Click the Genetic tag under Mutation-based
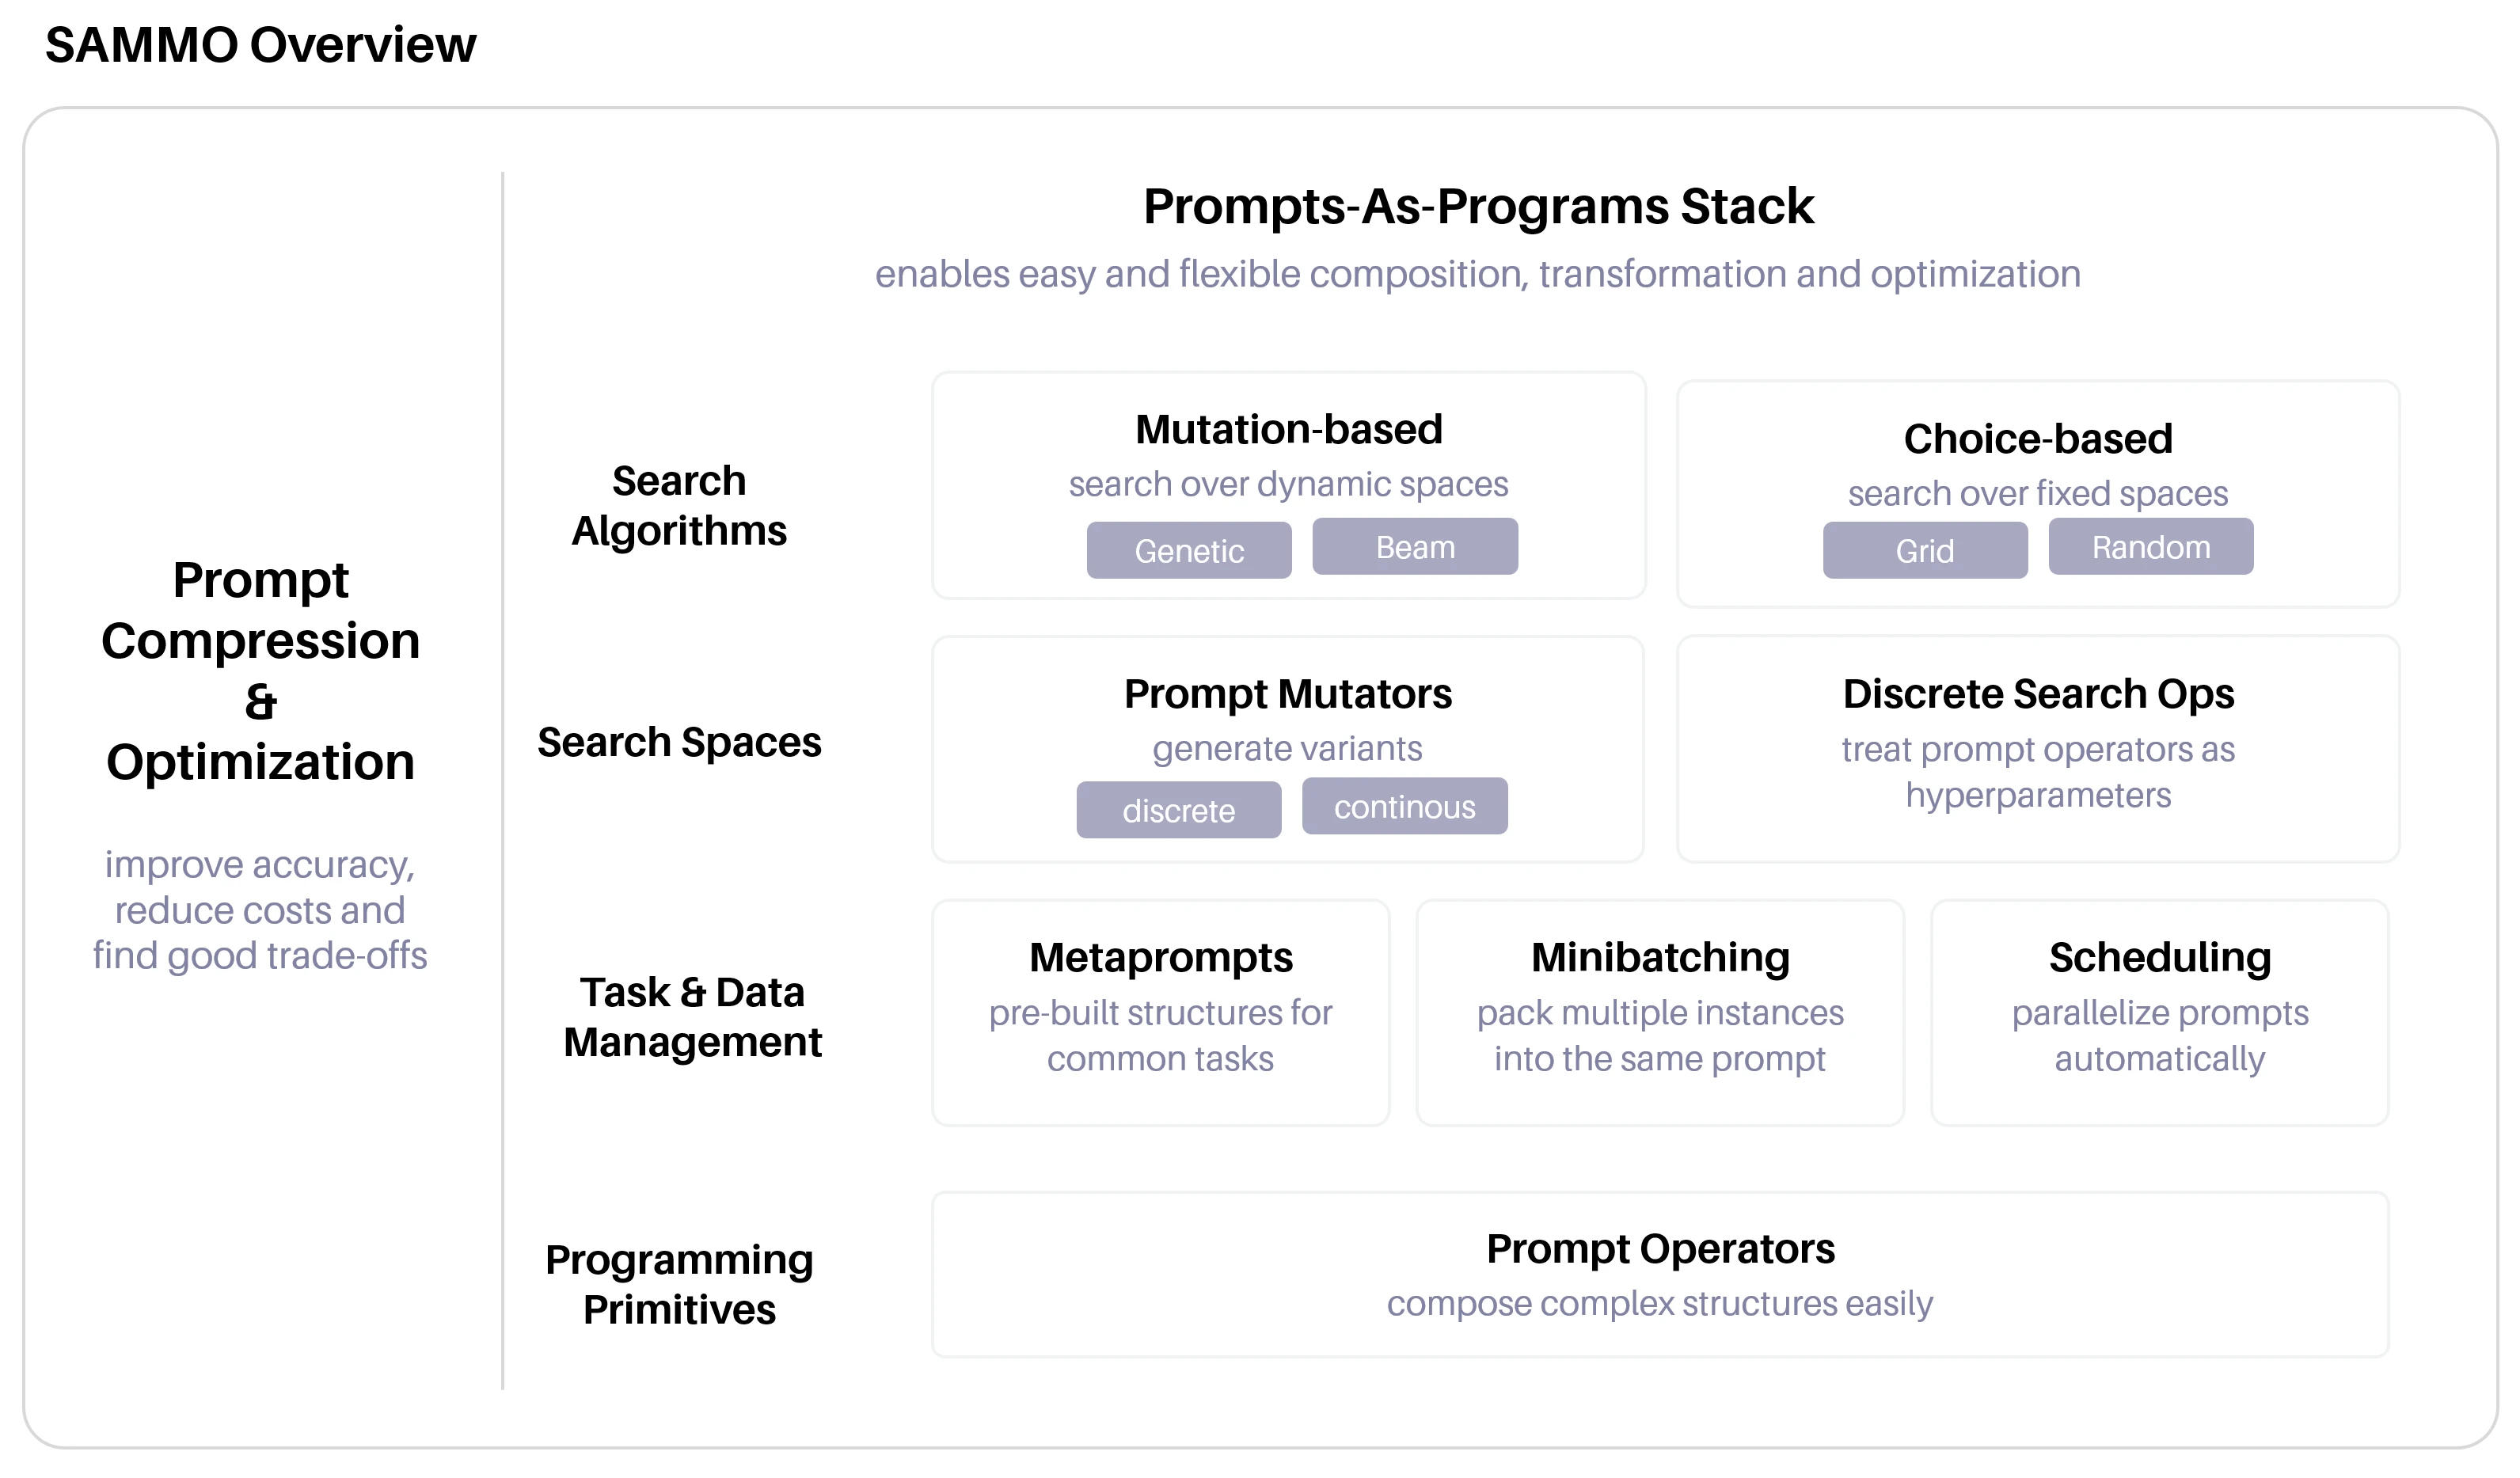The image size is (2520, 1478). pyautogui.click(x=1189, y=550)
